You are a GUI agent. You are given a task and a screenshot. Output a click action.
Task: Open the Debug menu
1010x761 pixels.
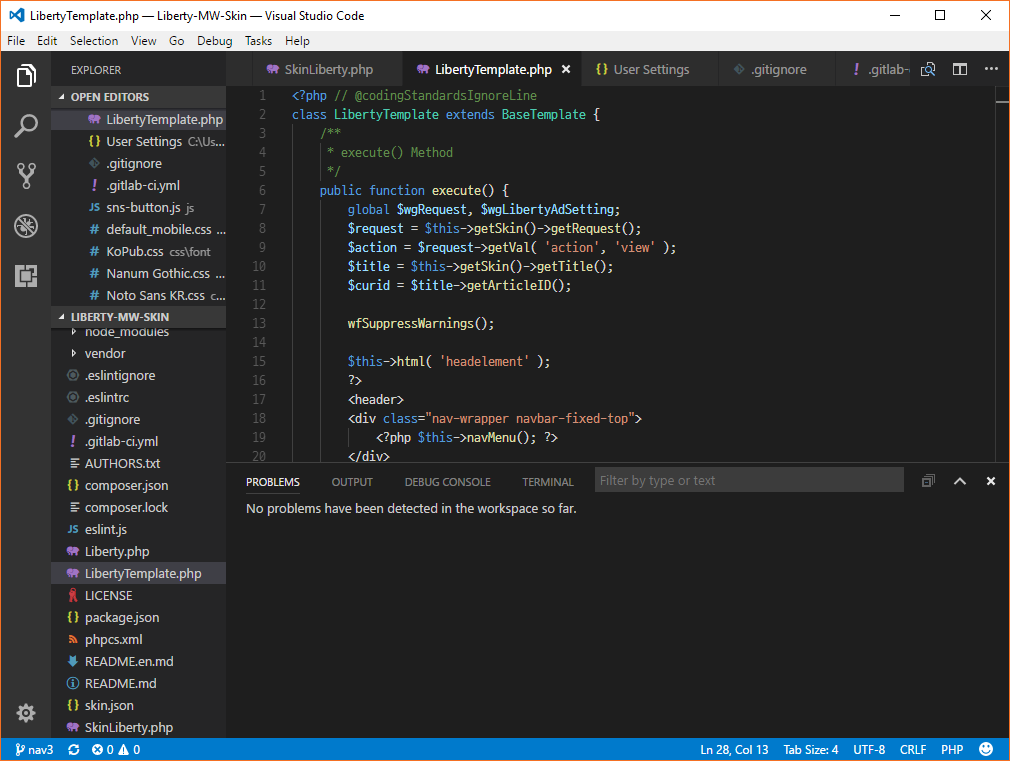(x=214, y=41)
